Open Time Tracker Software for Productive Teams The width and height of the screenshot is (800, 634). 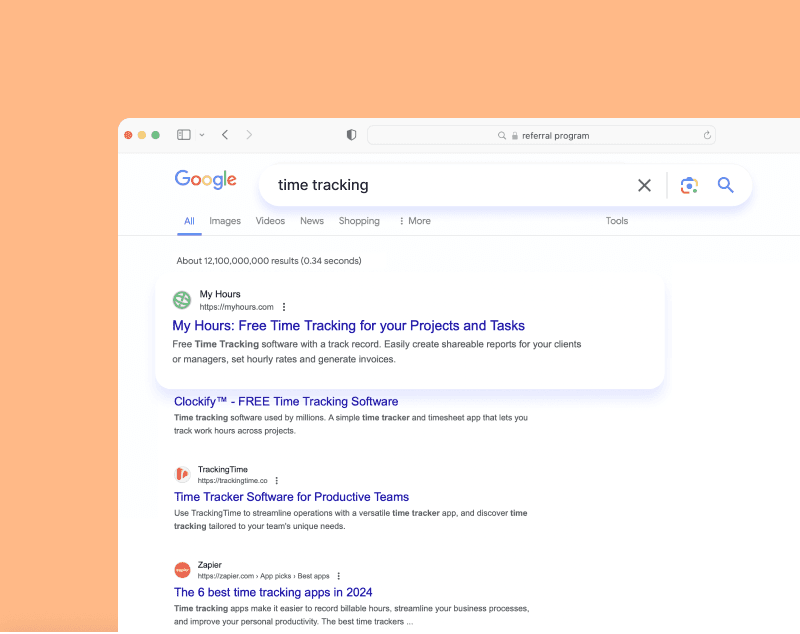(291, 497)
